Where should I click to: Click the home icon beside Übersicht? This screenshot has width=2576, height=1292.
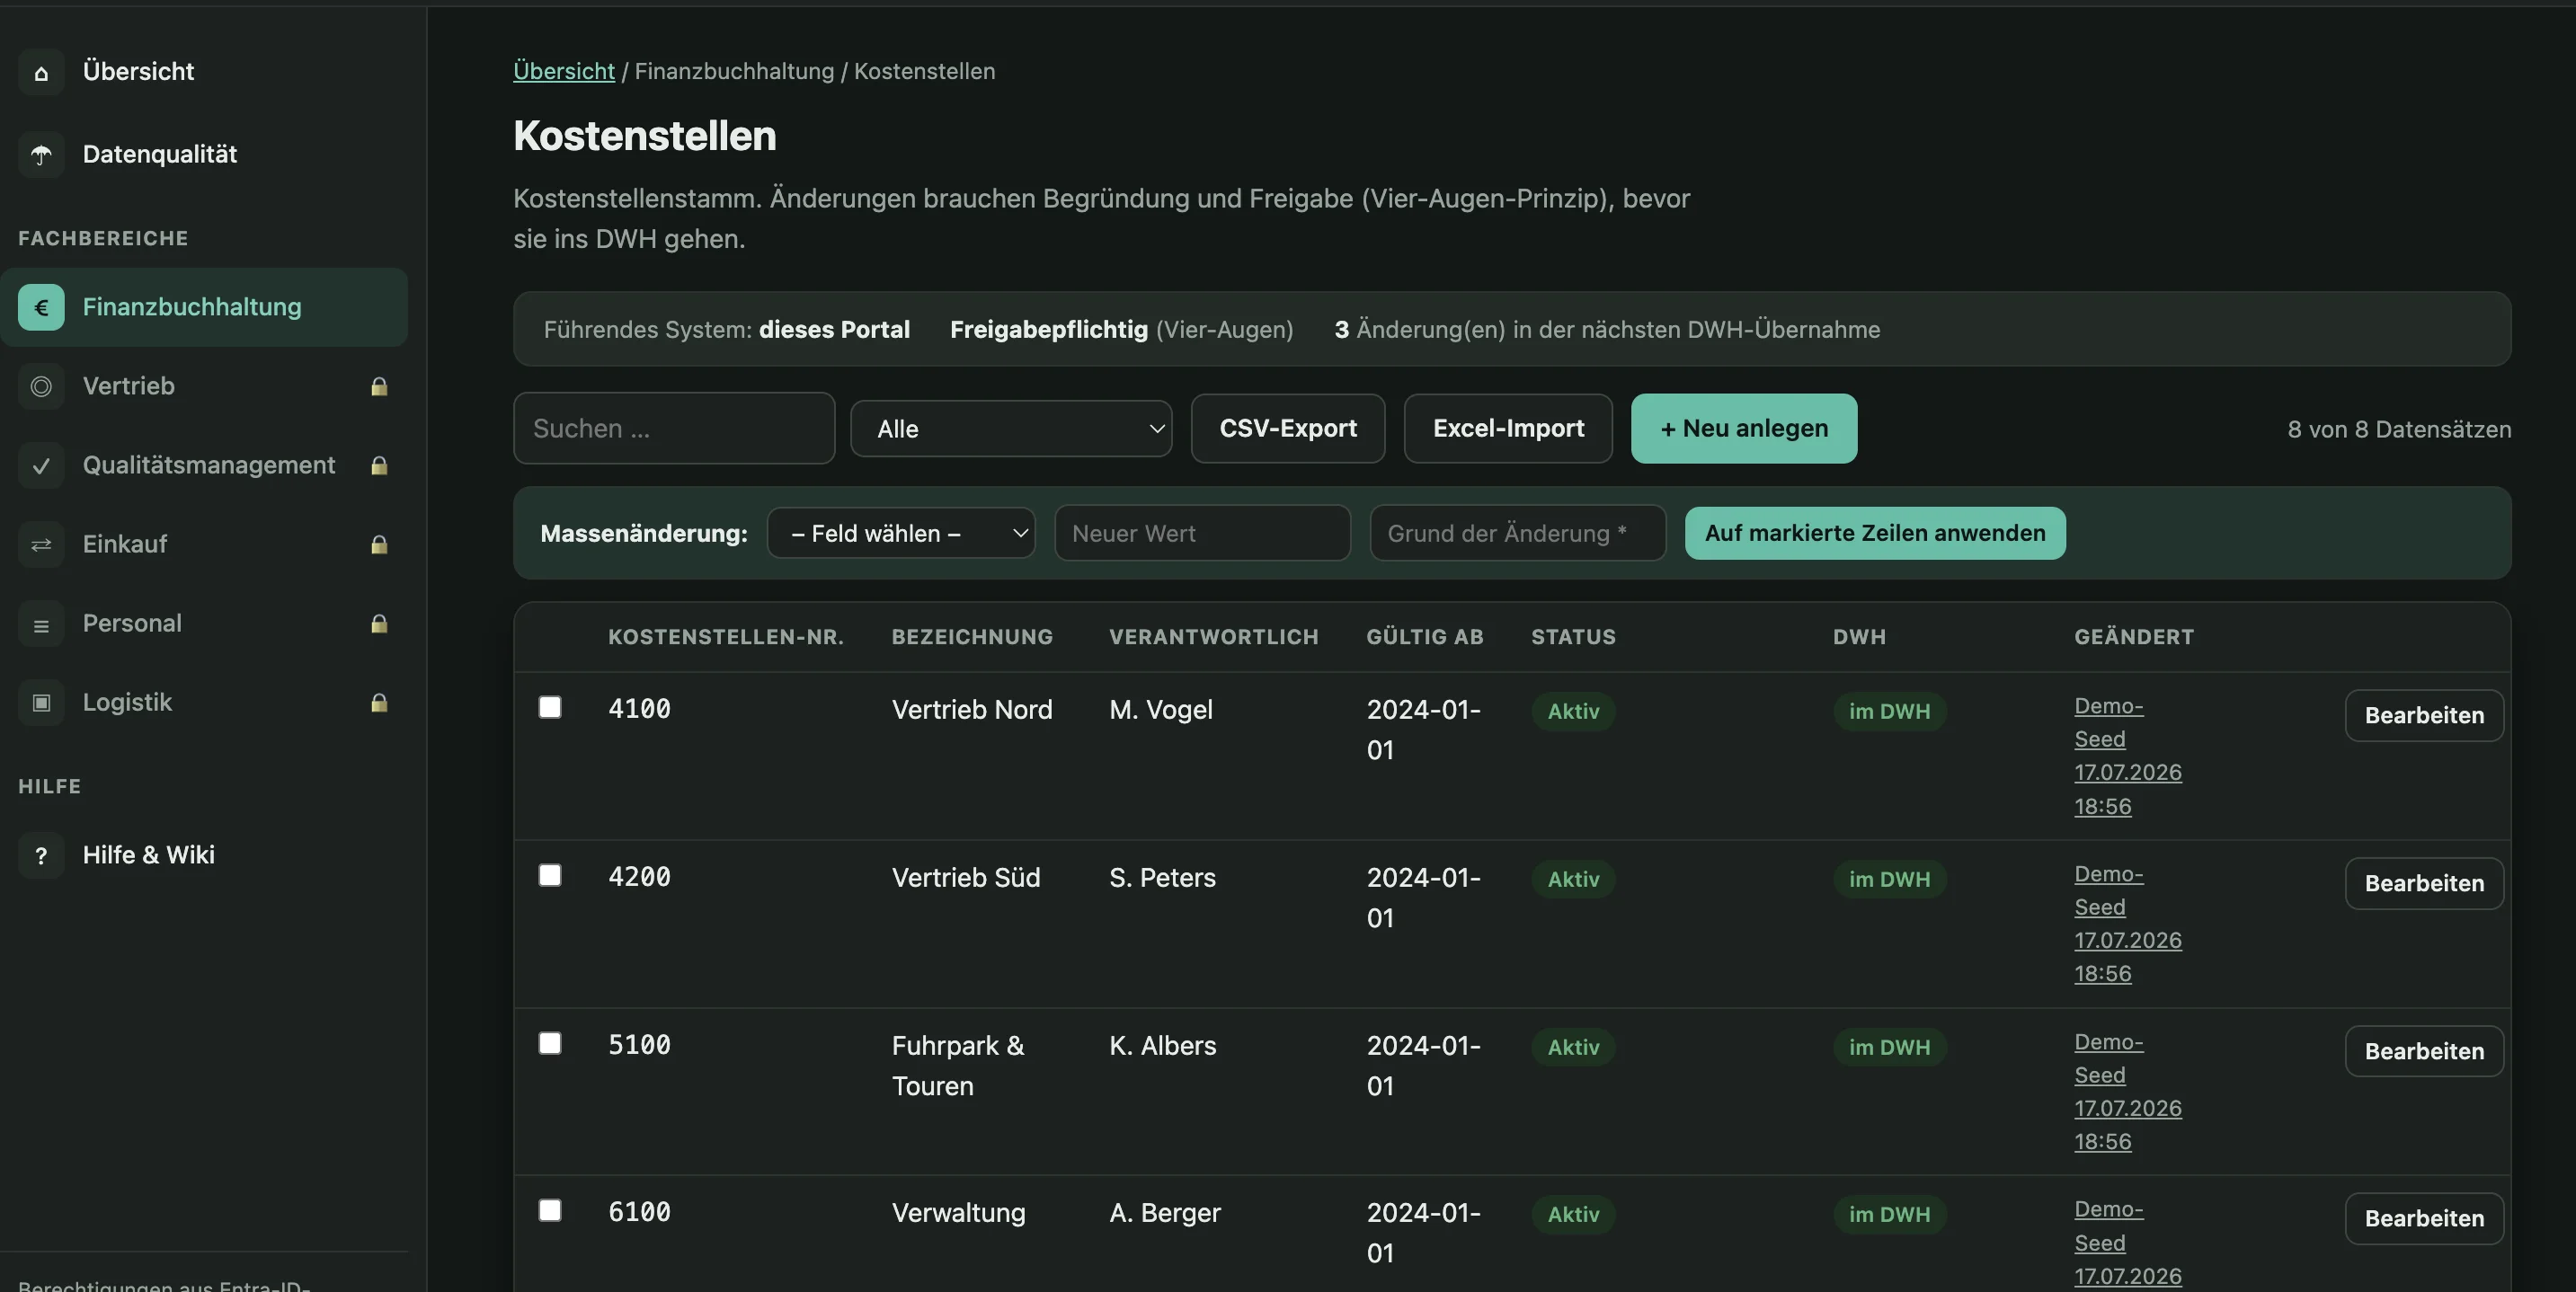click(41, 72)
